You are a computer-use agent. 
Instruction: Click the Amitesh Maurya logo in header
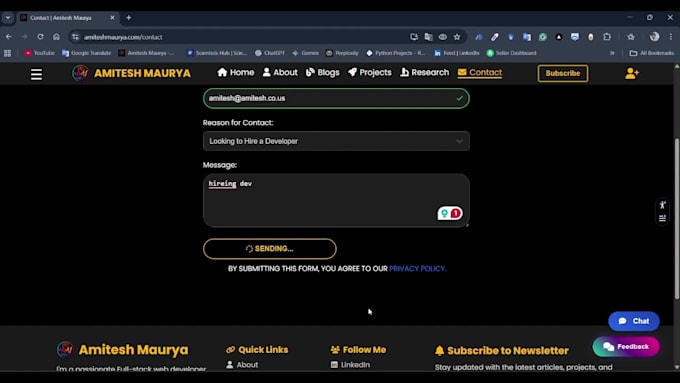coord(131,73)
